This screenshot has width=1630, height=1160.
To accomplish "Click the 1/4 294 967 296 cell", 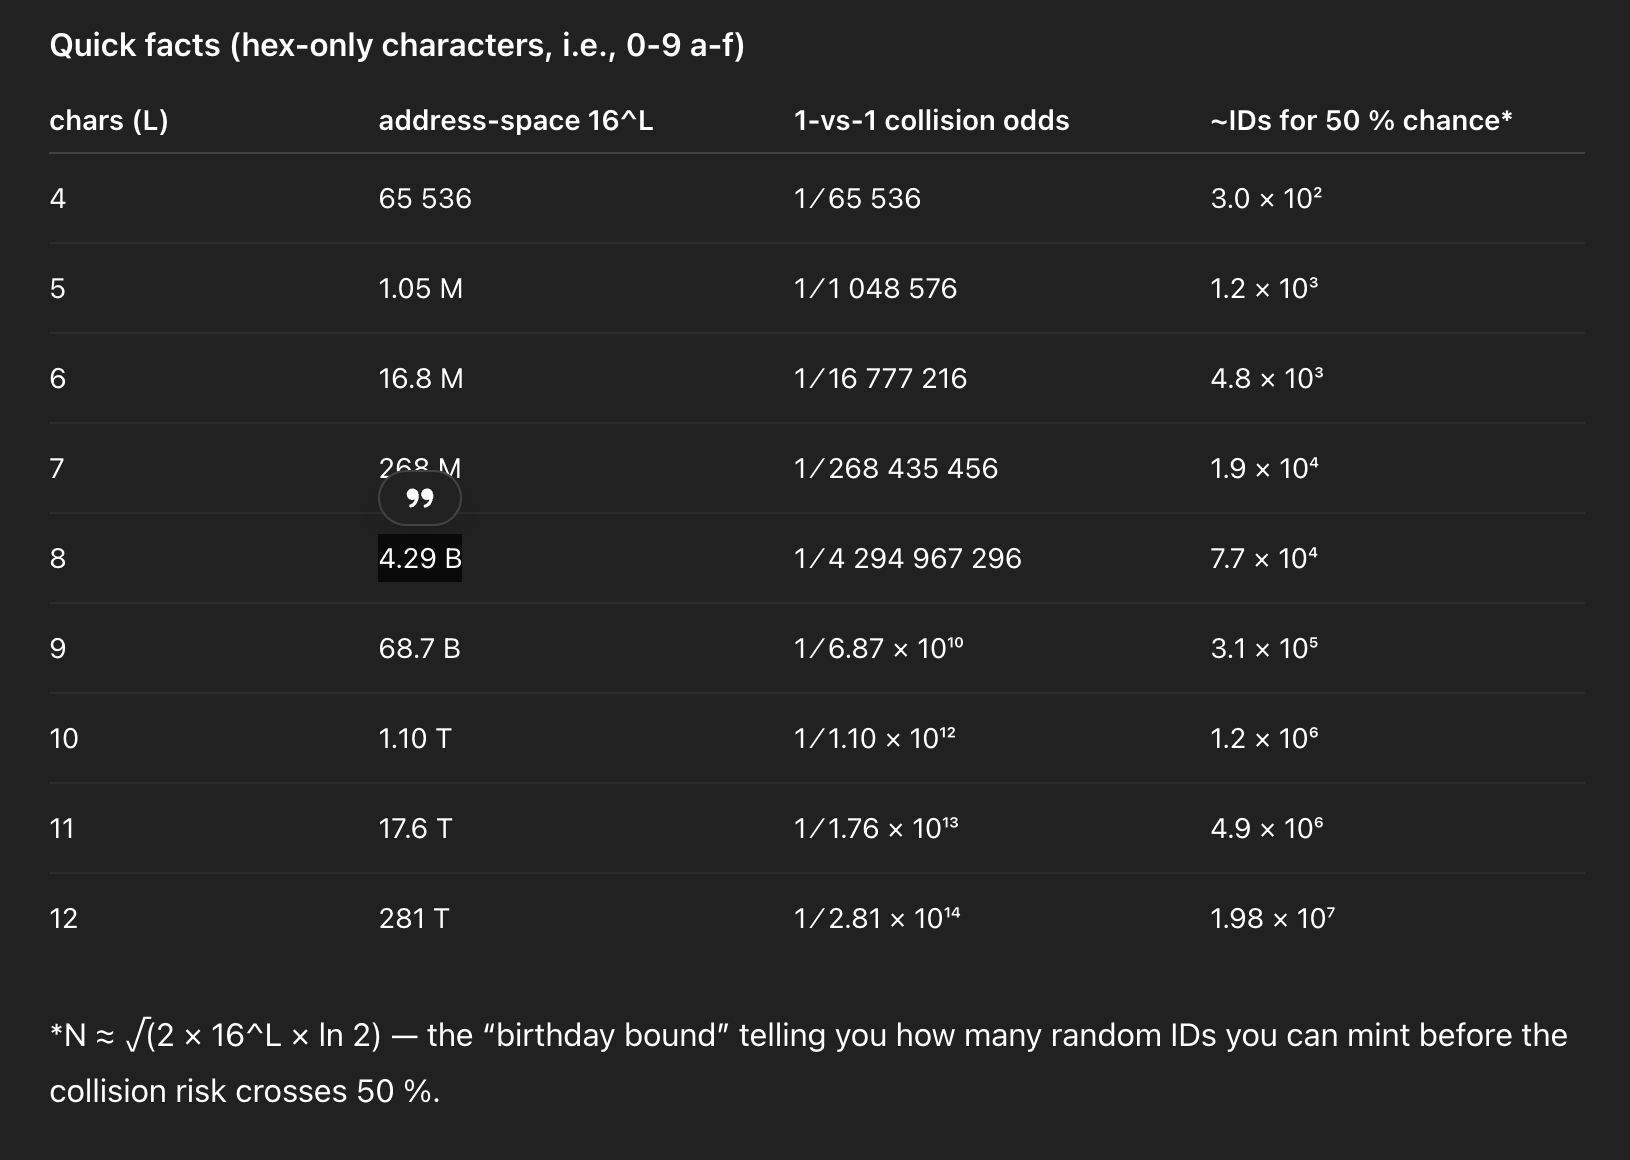I will pyautogui.click(x=907, y=558).
